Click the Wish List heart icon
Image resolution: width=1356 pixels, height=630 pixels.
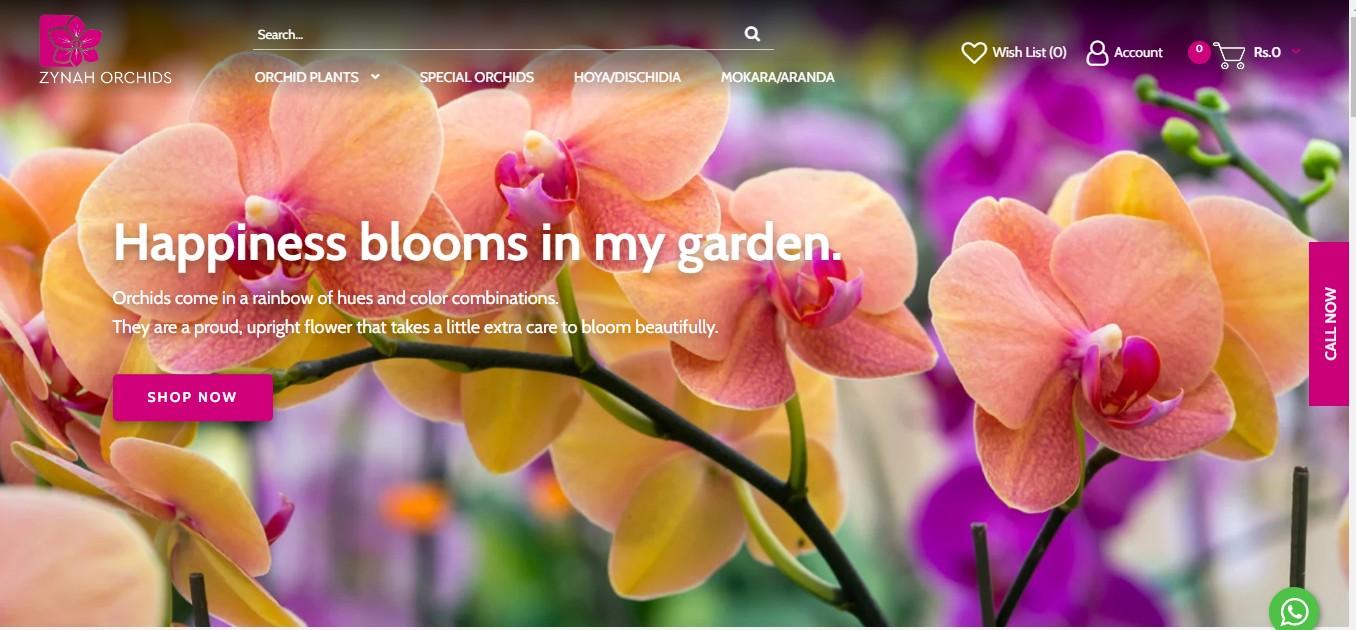974,52
